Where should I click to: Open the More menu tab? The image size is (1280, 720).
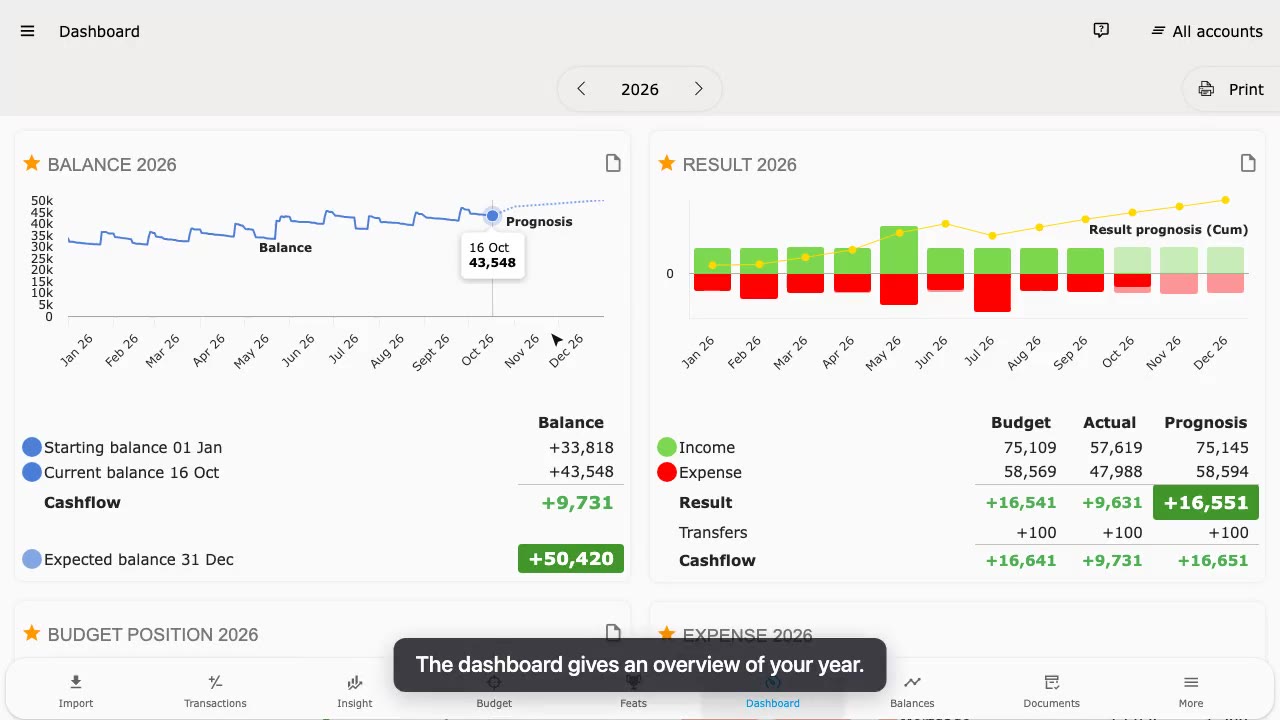pyautogui.click(x=1191, y=691)
